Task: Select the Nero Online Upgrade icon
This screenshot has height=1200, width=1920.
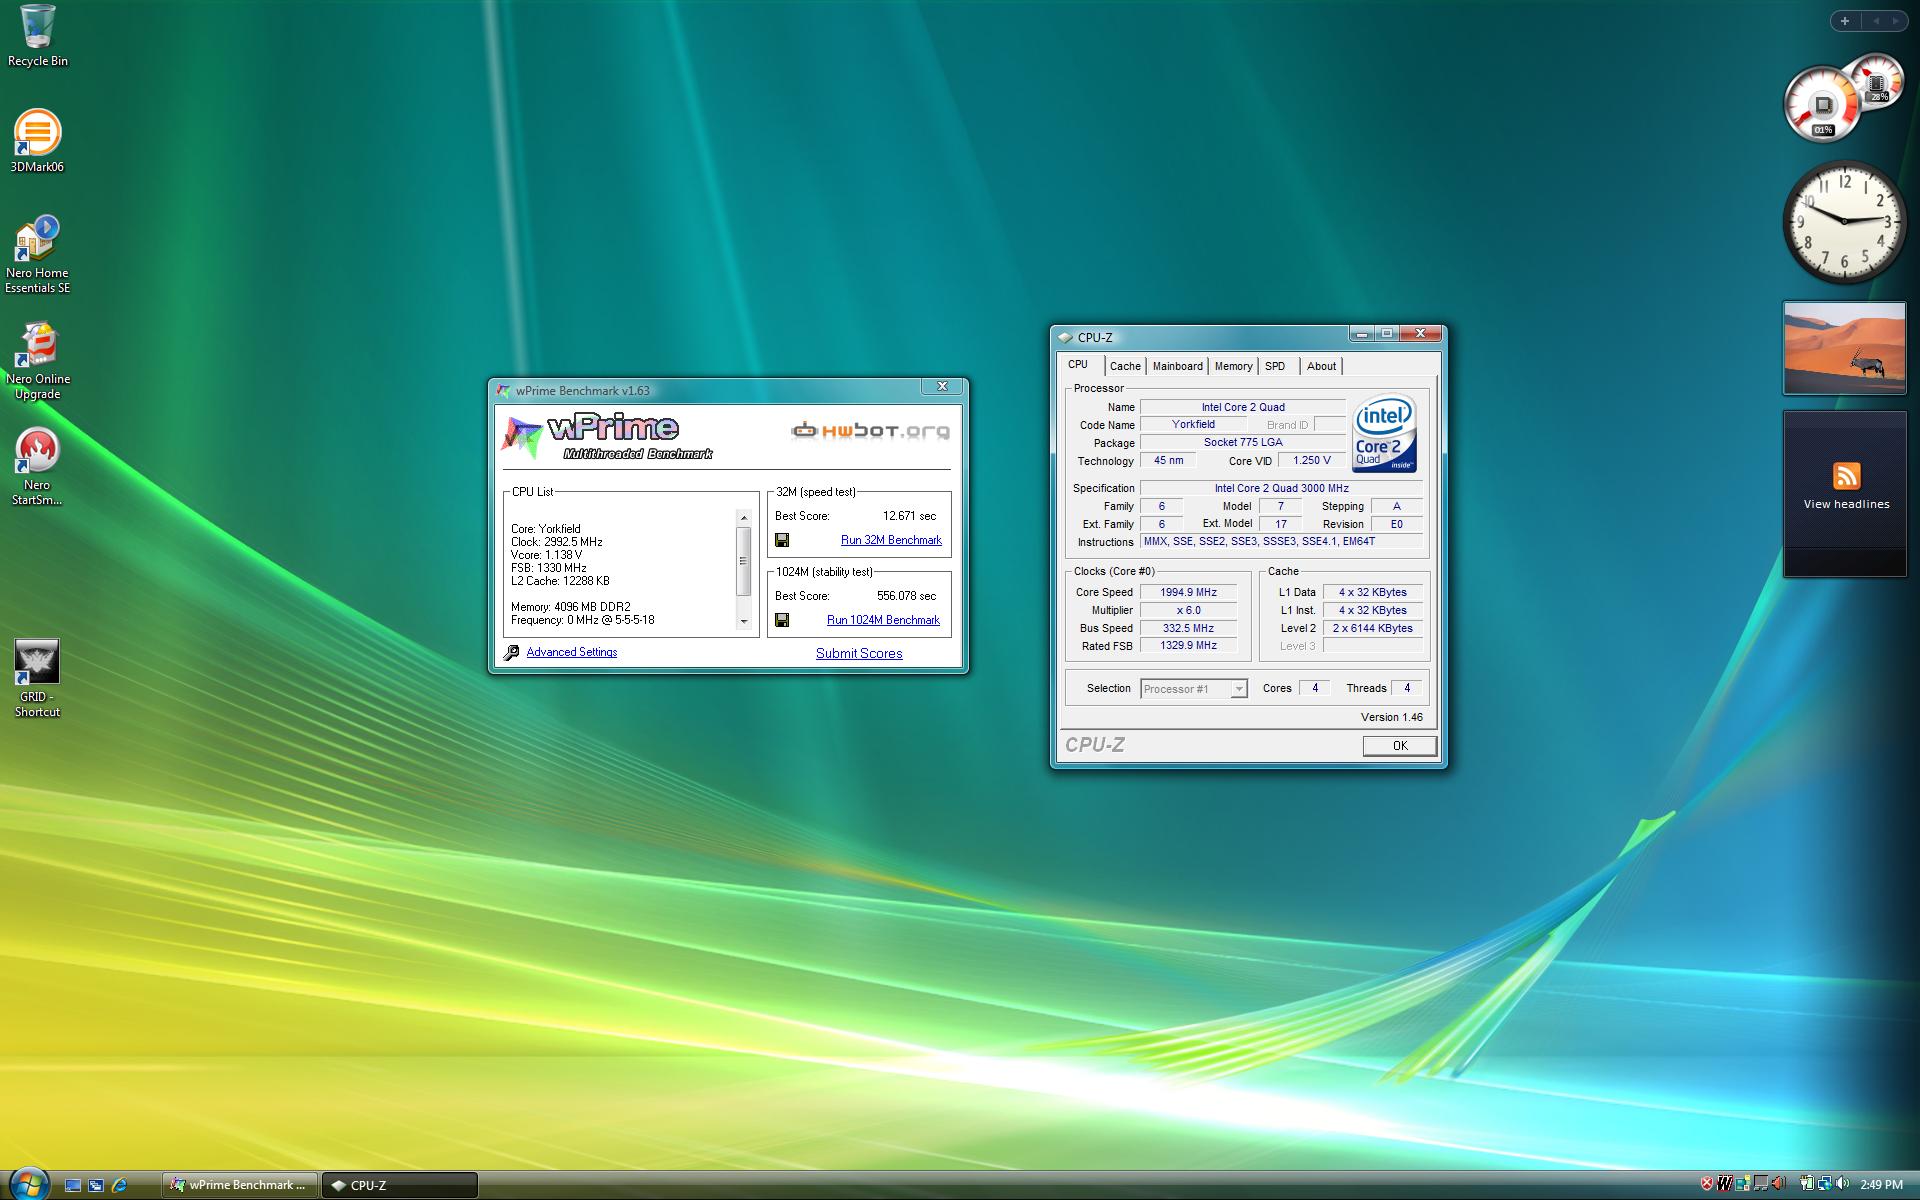Action: pyautogui.click(x=37, y=361)
